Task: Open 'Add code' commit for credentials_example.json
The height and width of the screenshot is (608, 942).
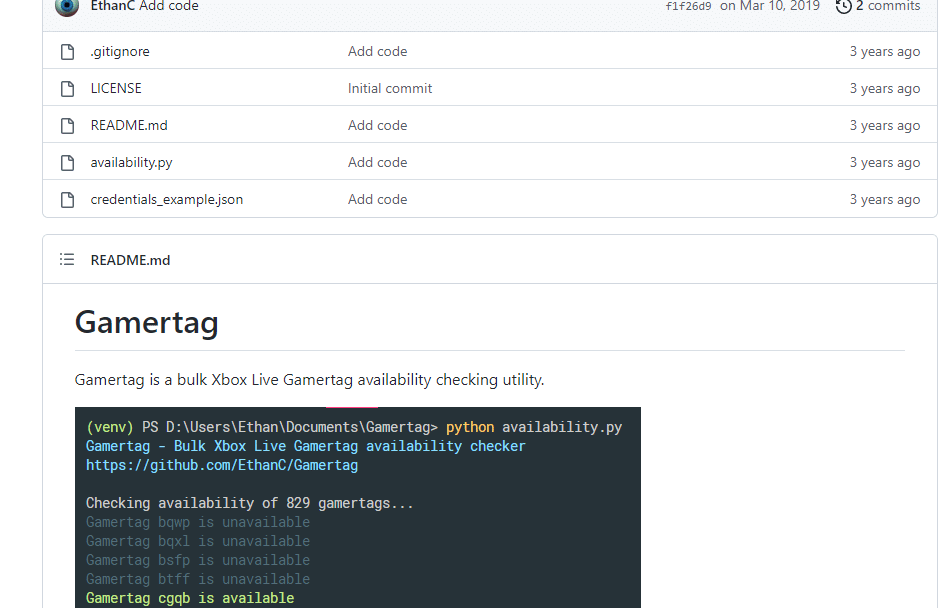Action: coord(377,199)
